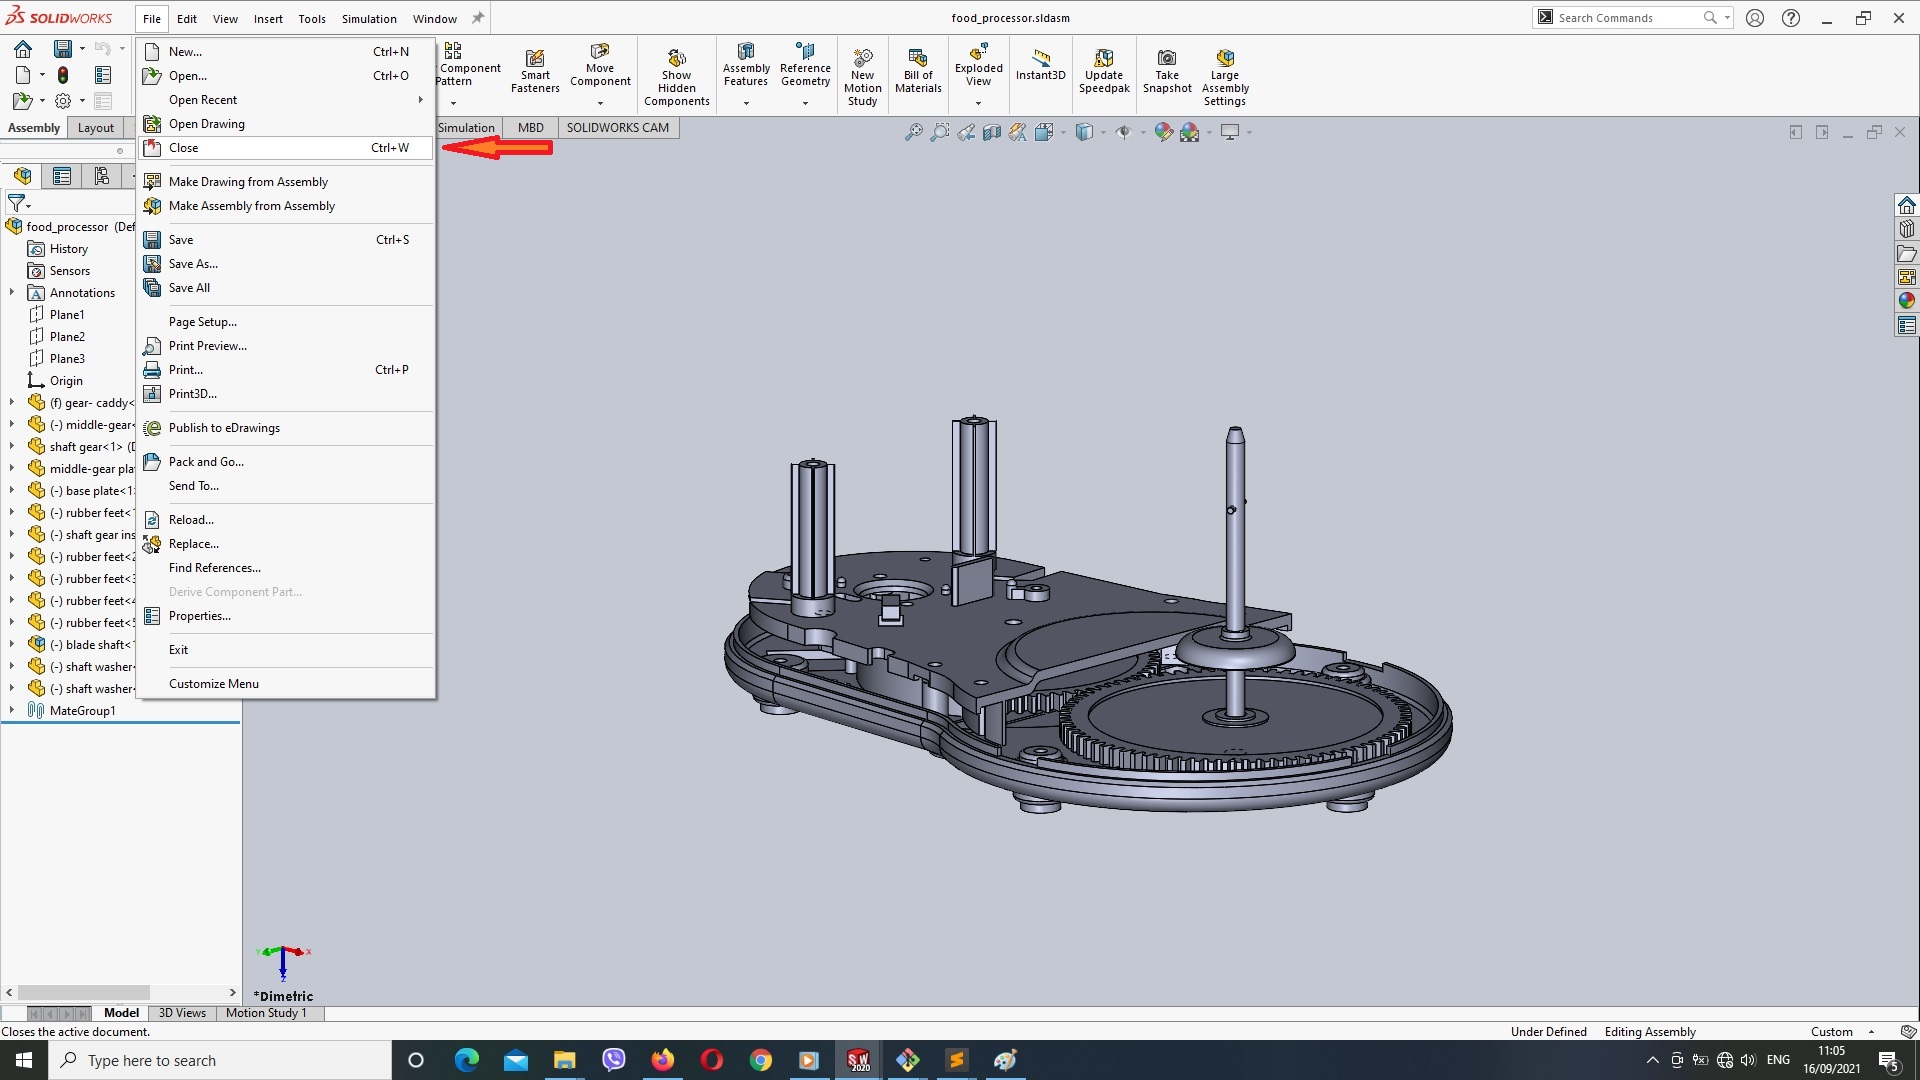Insert a Bill of Materials
This screenshot has height=1080, width=1920.
(918, 71)
